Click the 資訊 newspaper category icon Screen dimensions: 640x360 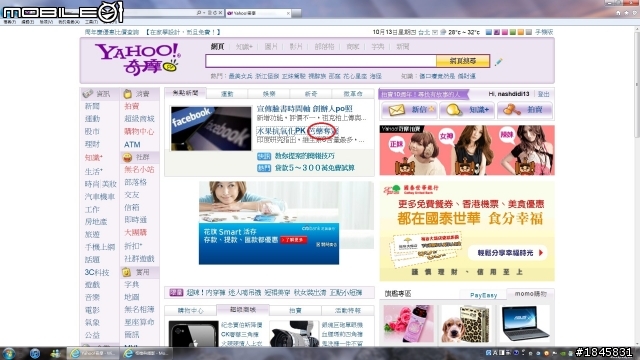point(88,94)
